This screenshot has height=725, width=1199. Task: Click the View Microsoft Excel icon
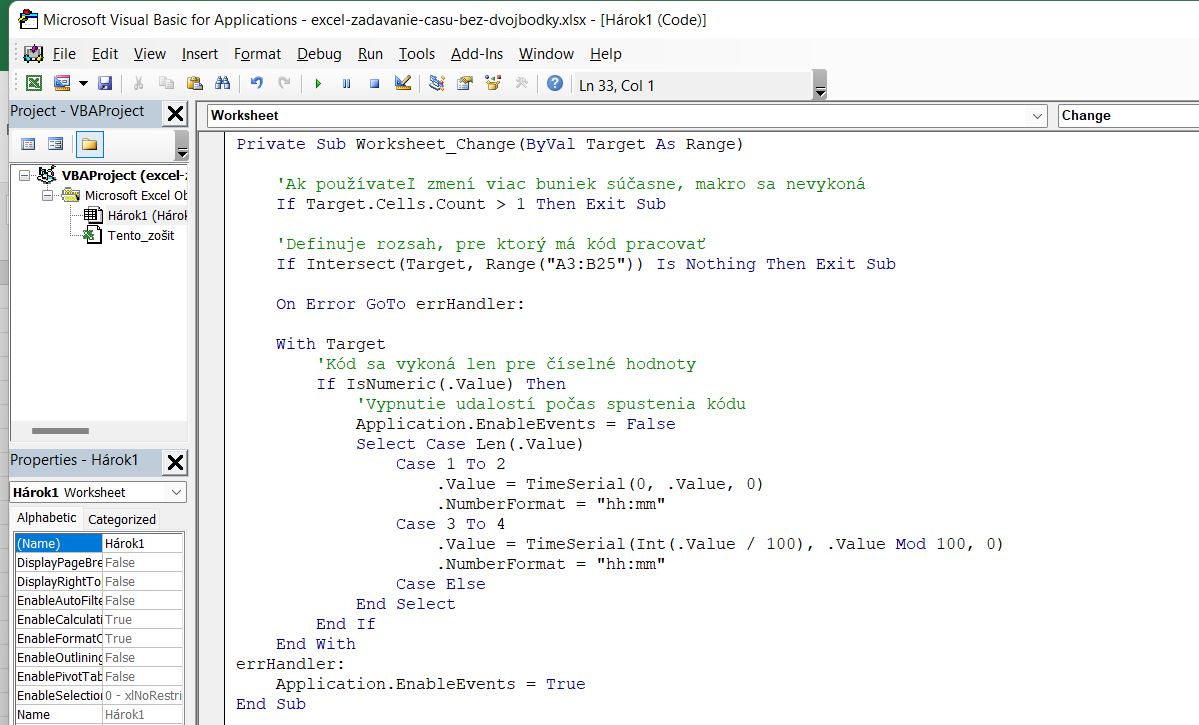[x=34, y=84]
